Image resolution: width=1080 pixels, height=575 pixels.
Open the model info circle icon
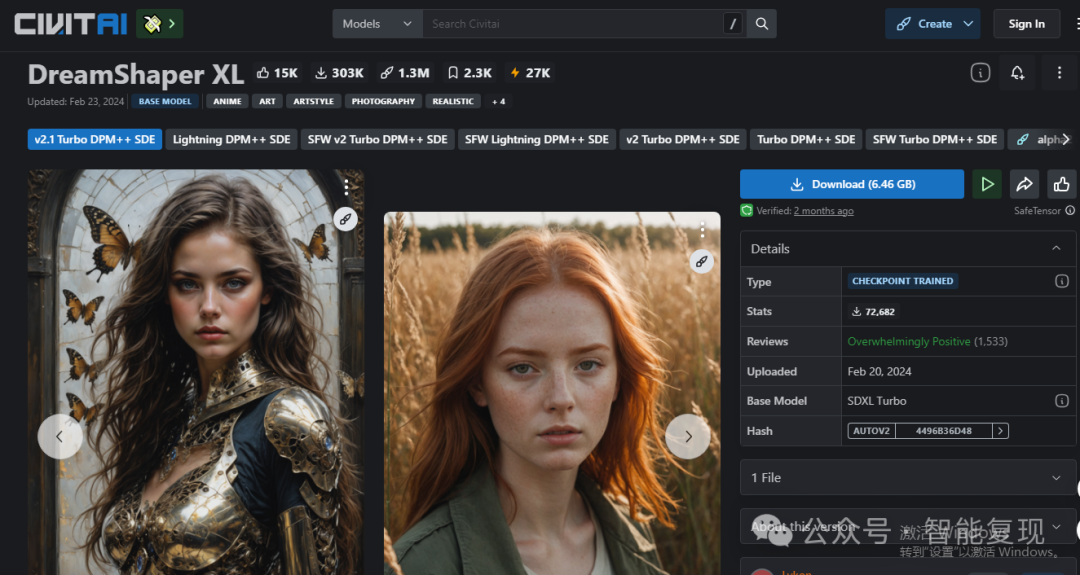[980, 72]
